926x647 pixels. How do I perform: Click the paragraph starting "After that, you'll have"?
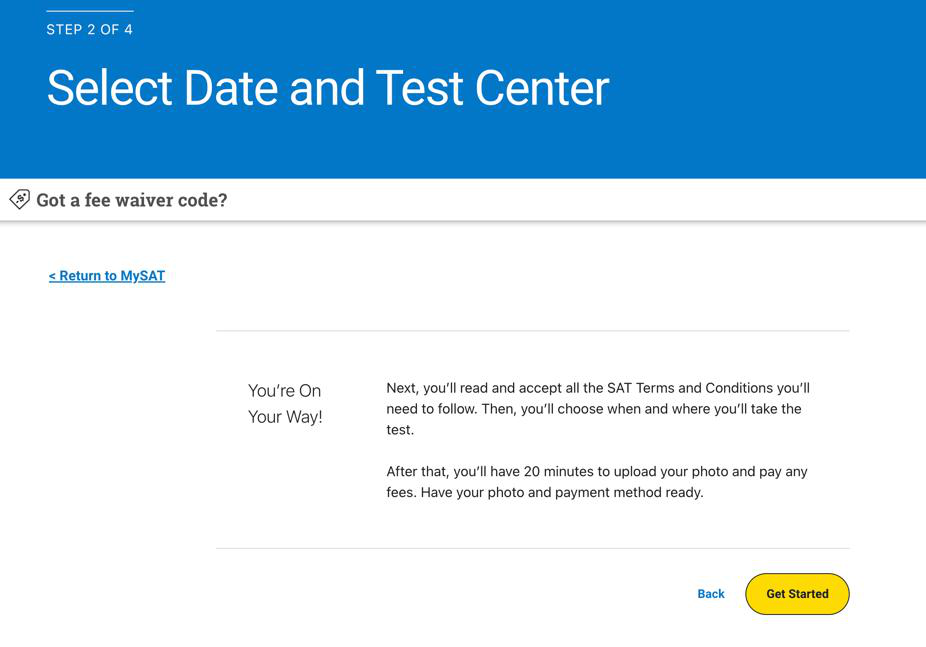click(597, 482)
